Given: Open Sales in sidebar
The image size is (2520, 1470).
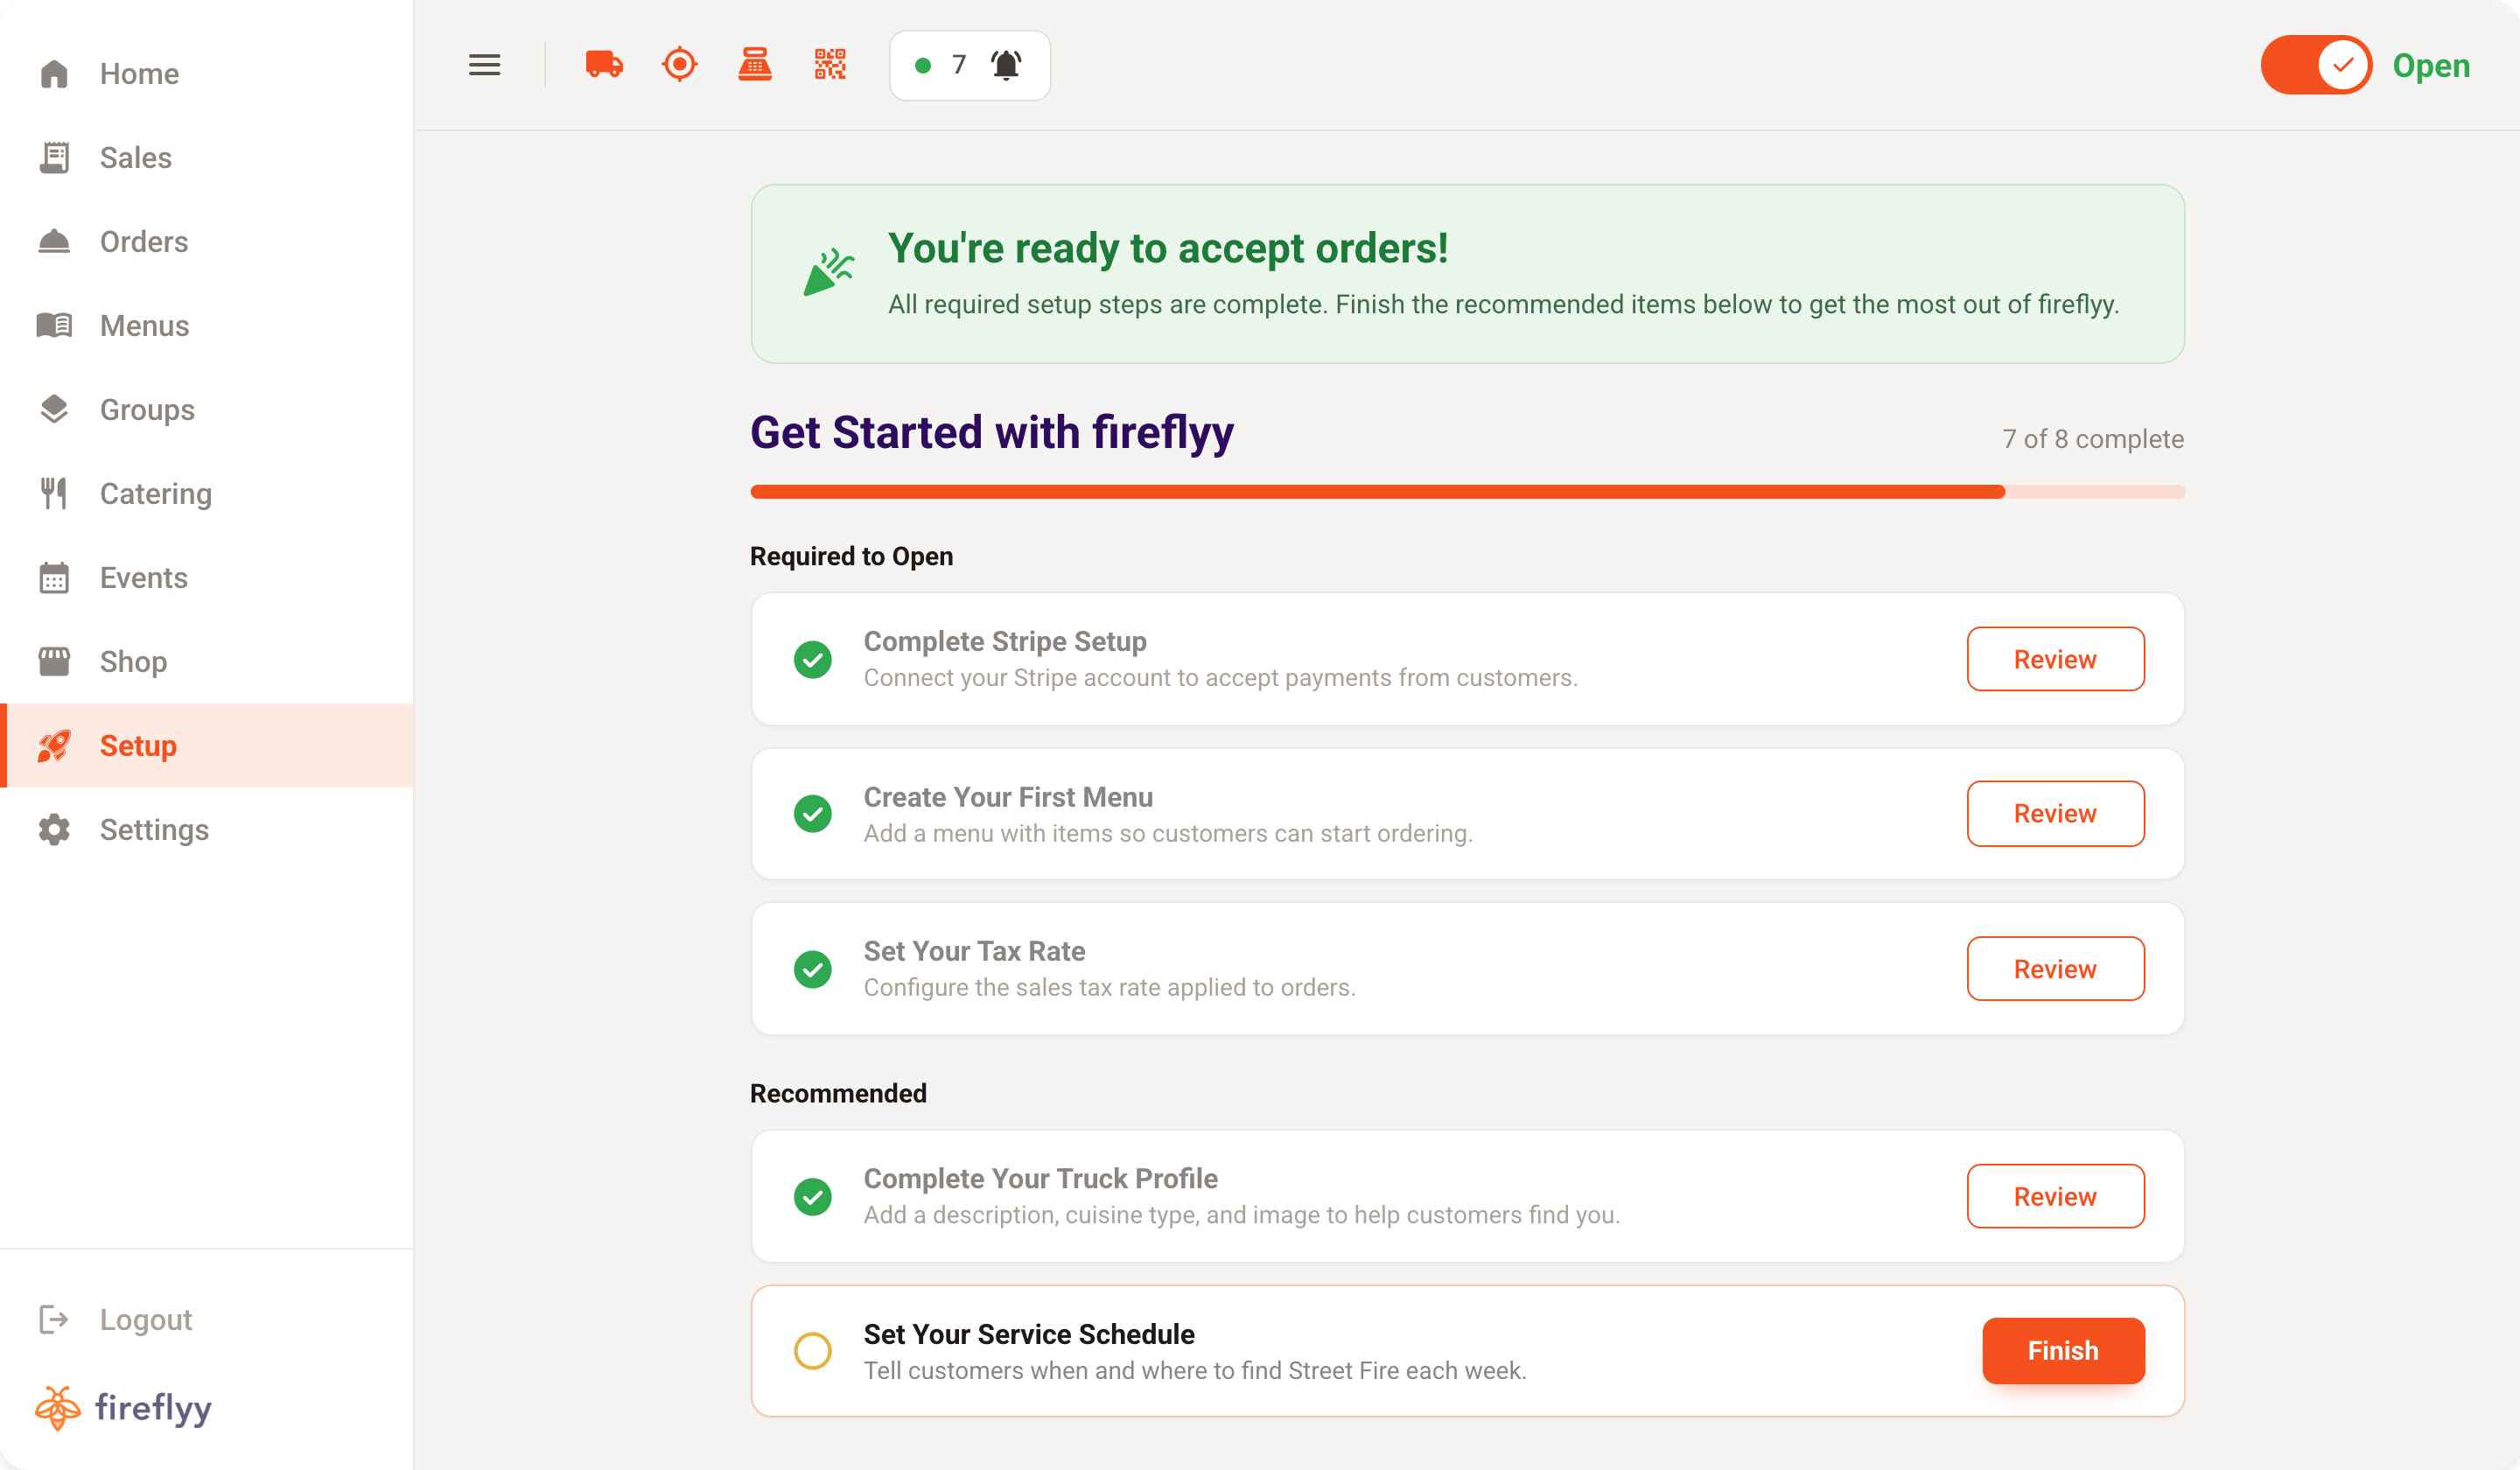Looking at the screenshot, I should 207,158.
